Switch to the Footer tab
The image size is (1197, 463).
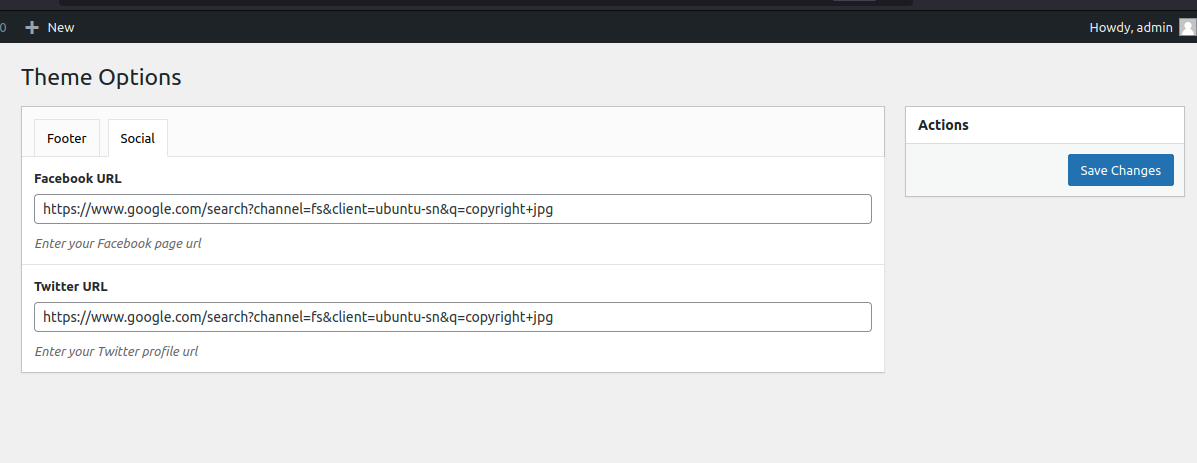(67, 138)
